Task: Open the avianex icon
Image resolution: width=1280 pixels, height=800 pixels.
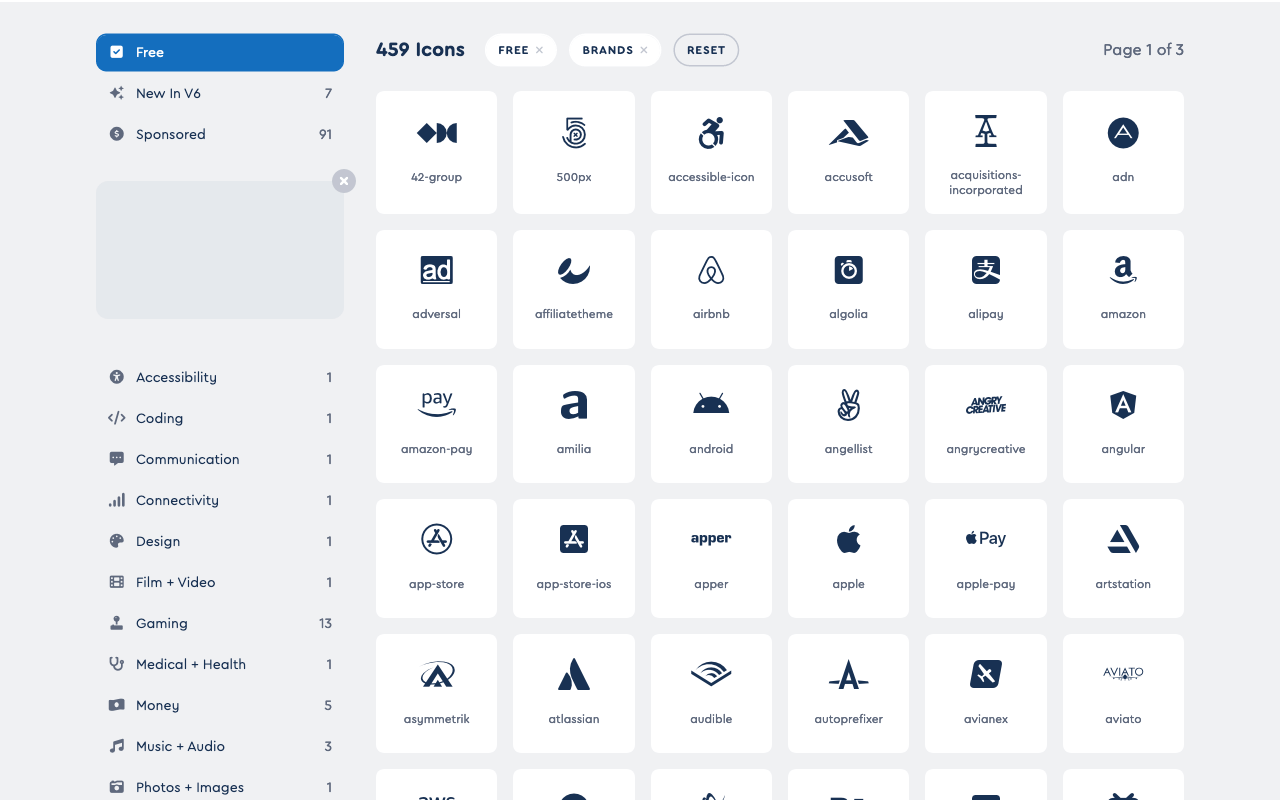Action: click(x=986, y=693)
